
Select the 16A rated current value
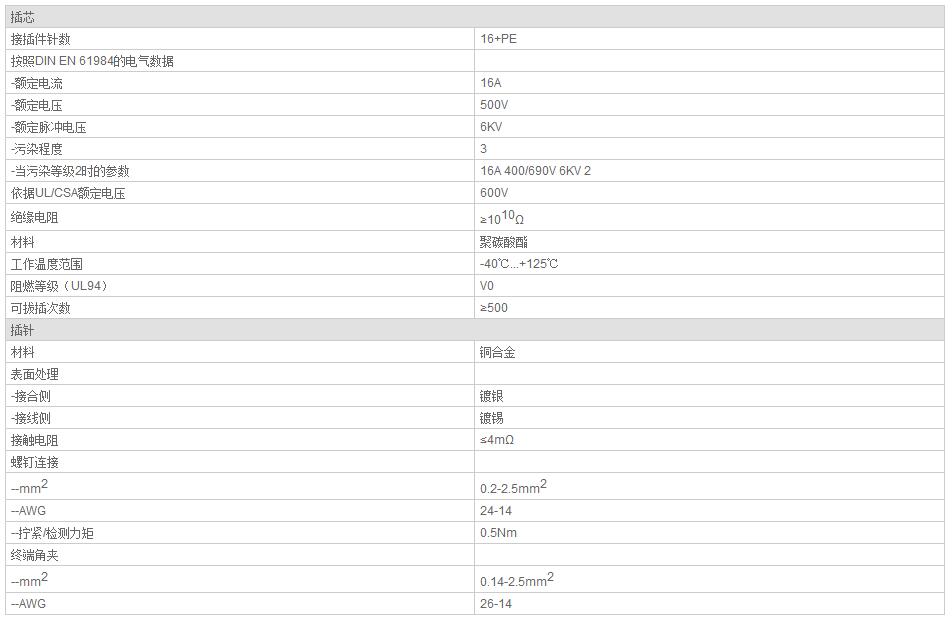click(x=491, y=83)
